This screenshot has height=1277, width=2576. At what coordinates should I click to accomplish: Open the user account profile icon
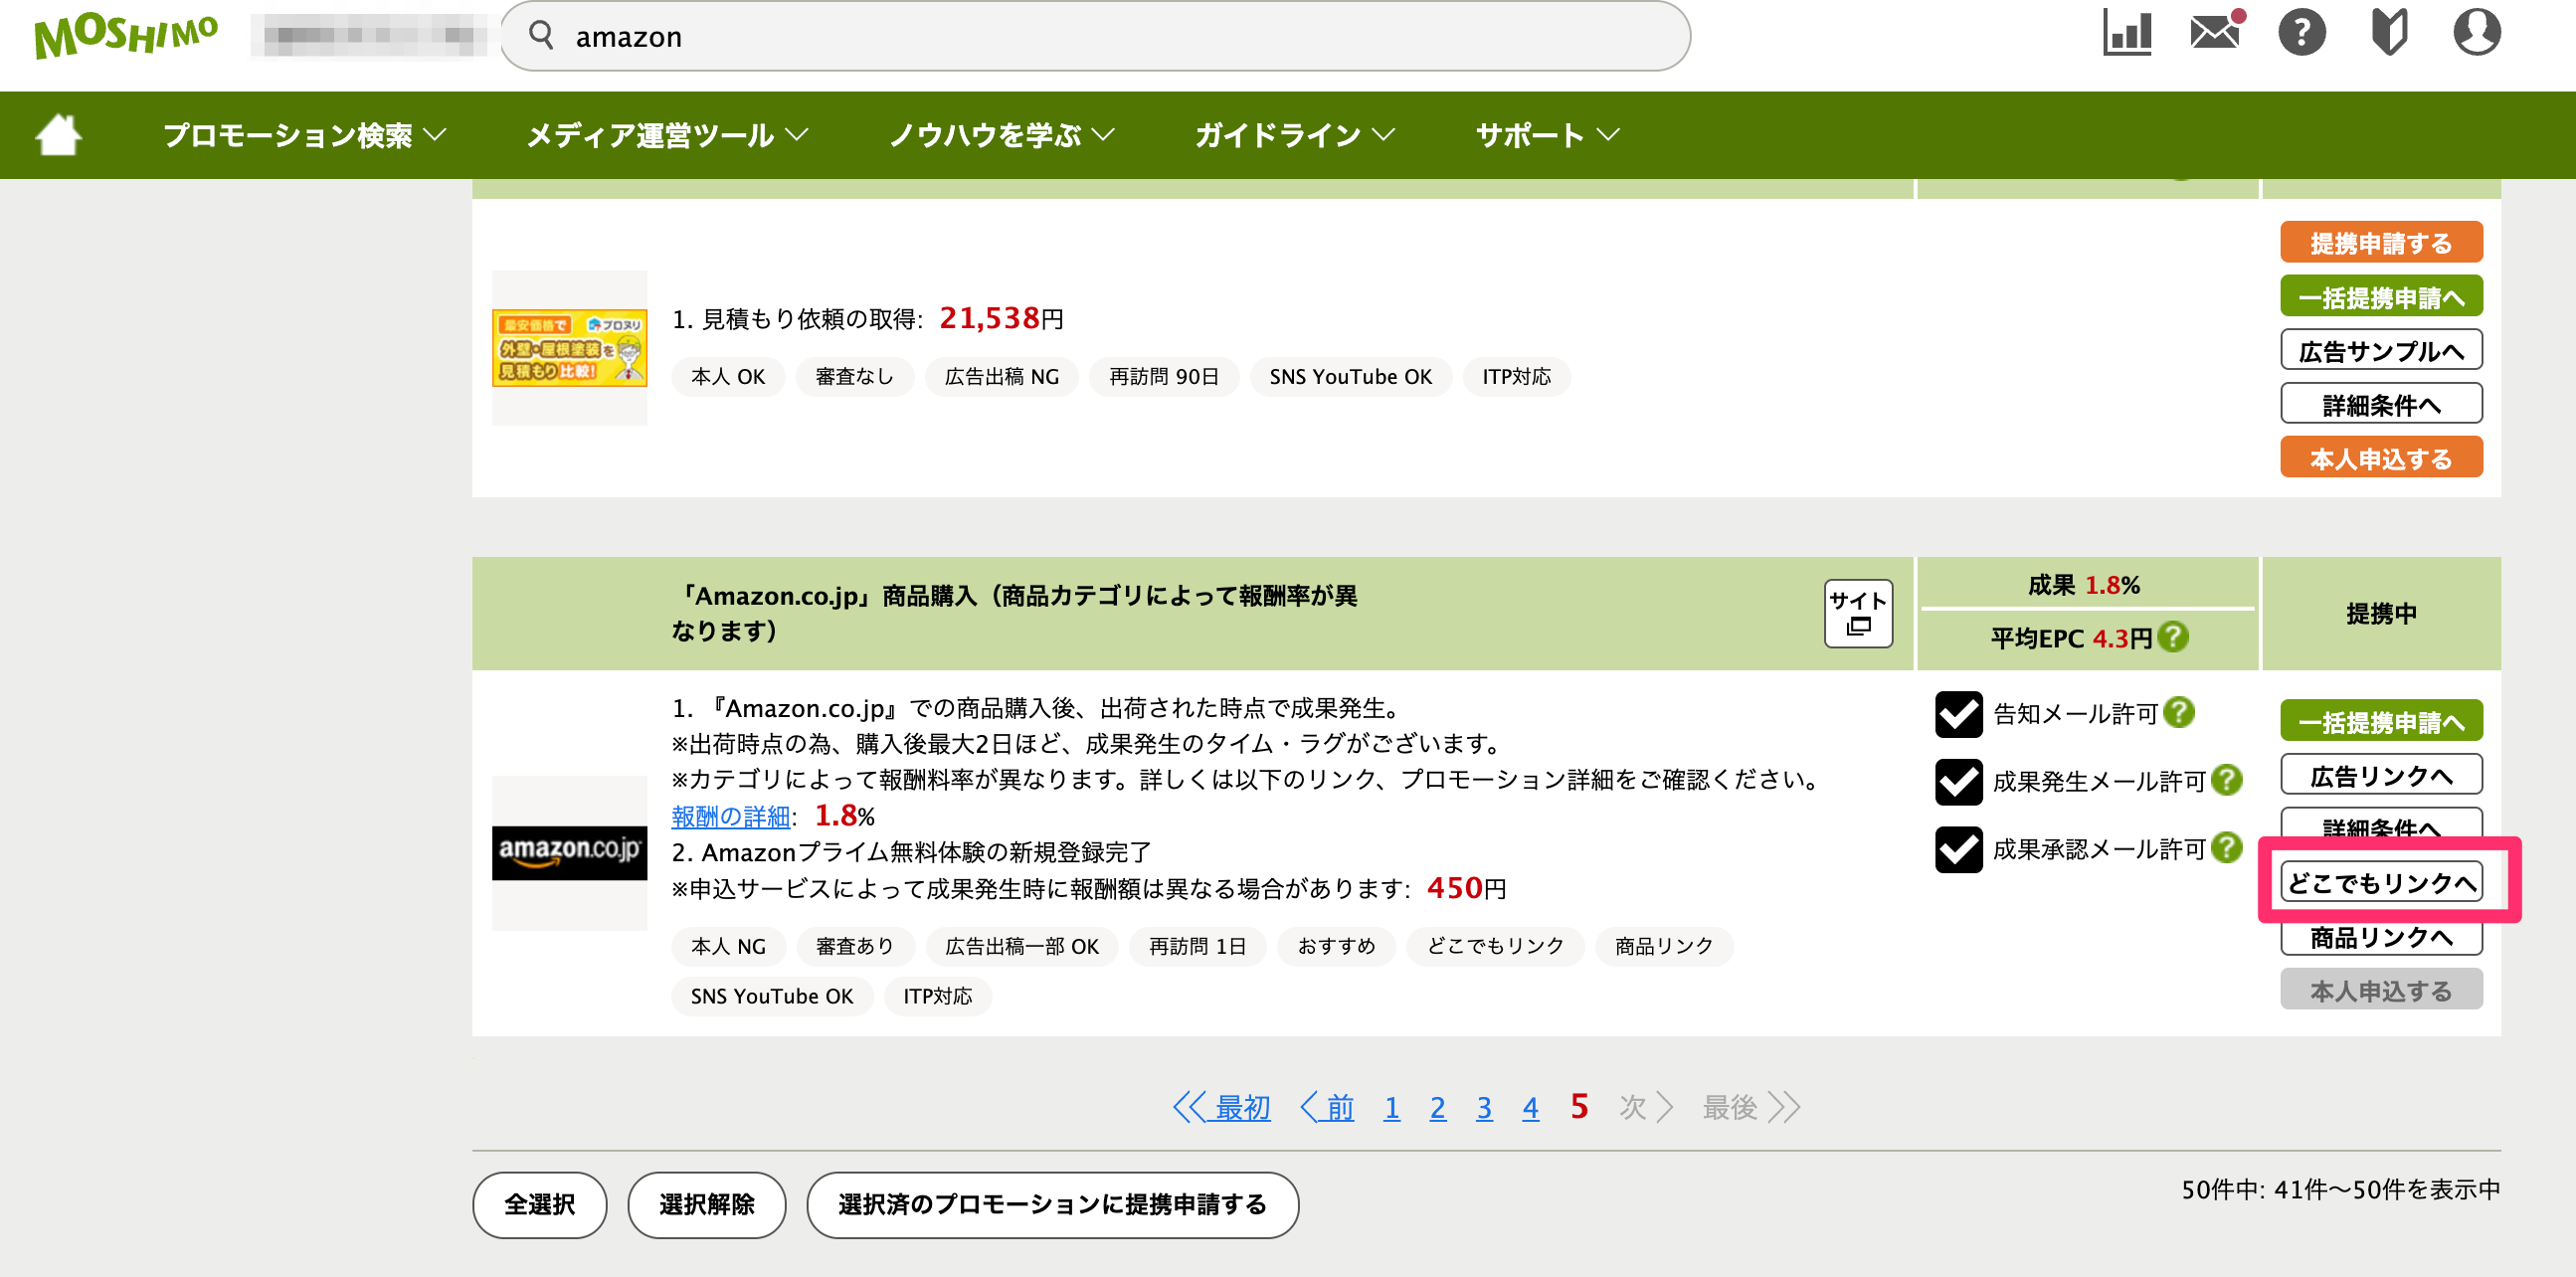[x=2476, y=33]
